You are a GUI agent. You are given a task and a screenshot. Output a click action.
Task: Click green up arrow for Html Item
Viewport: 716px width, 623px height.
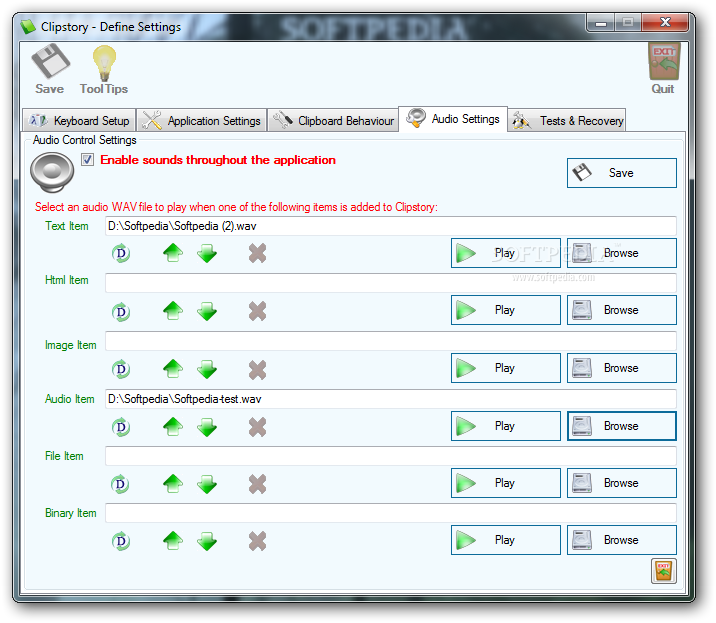click(173, 311)
